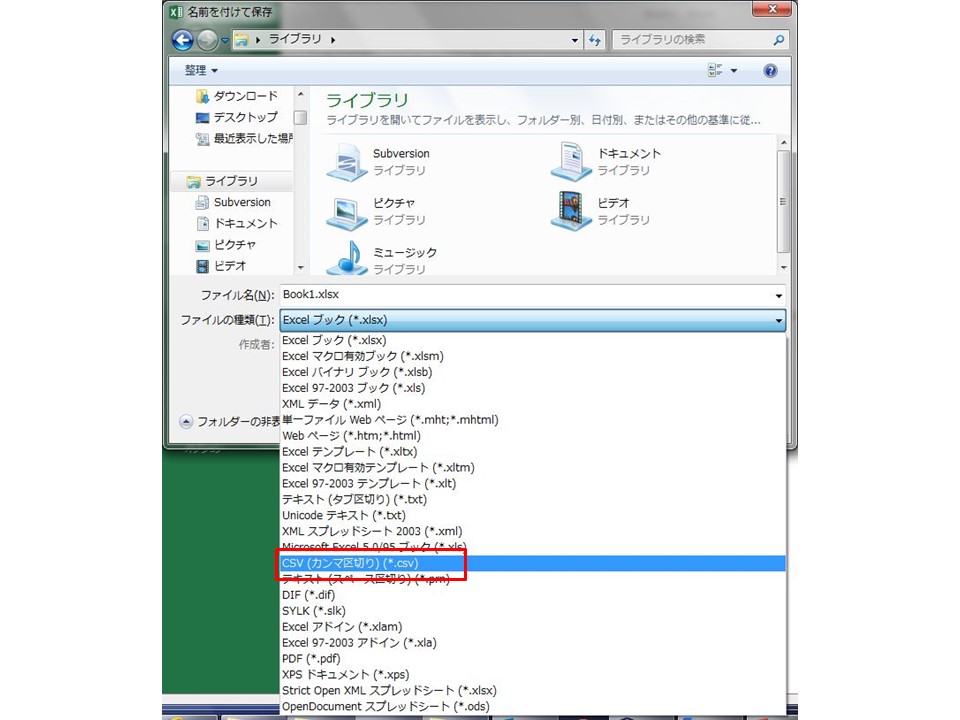Select デスクトップ in the navigation pane

coord(245,117)
